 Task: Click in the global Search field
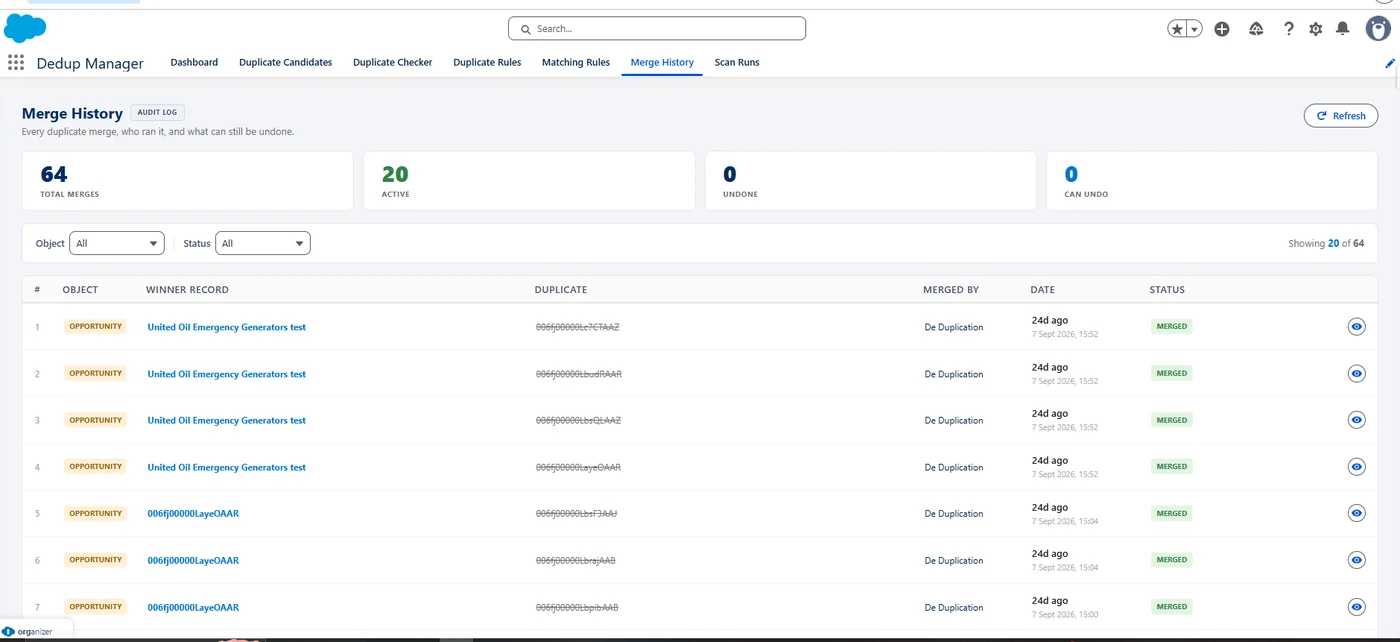click(657, 29)
